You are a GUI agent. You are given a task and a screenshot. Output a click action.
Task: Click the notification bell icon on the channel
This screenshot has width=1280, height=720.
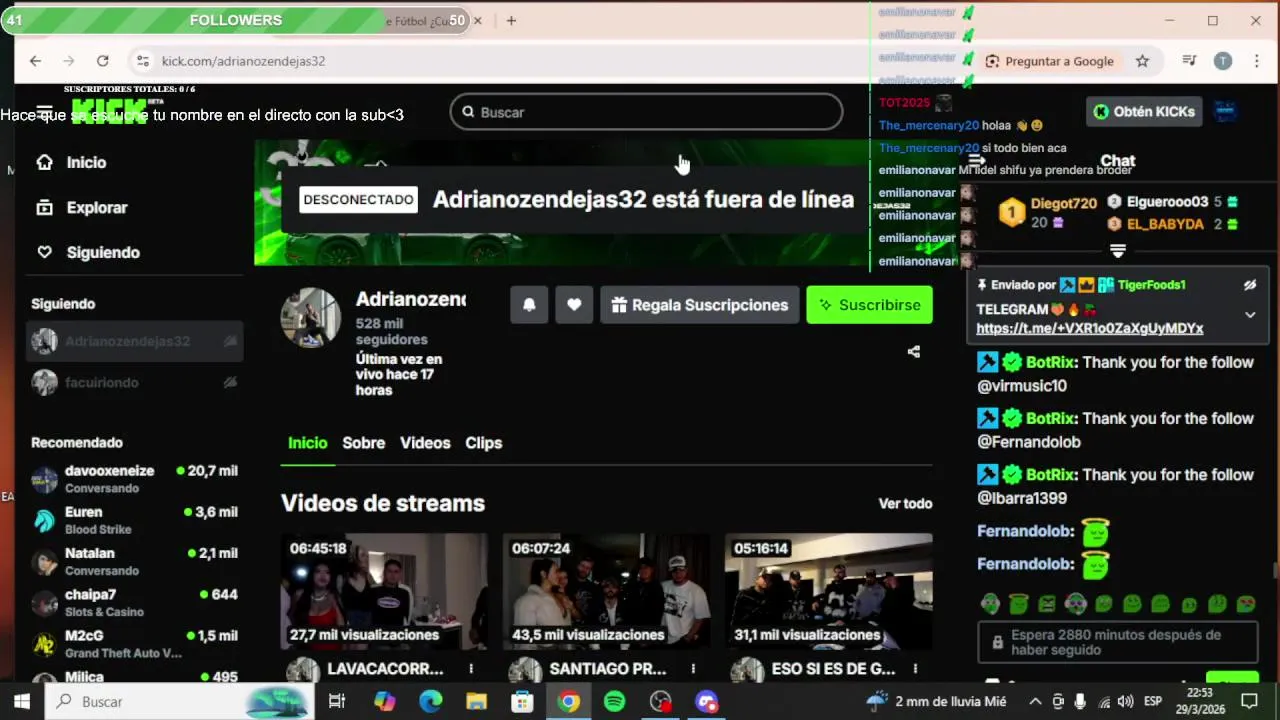pos(529,305)
